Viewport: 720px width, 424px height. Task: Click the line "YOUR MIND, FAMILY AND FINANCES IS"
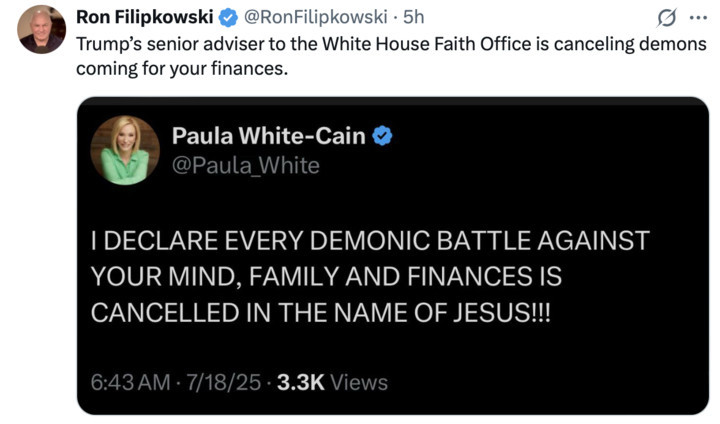[326, 277]
